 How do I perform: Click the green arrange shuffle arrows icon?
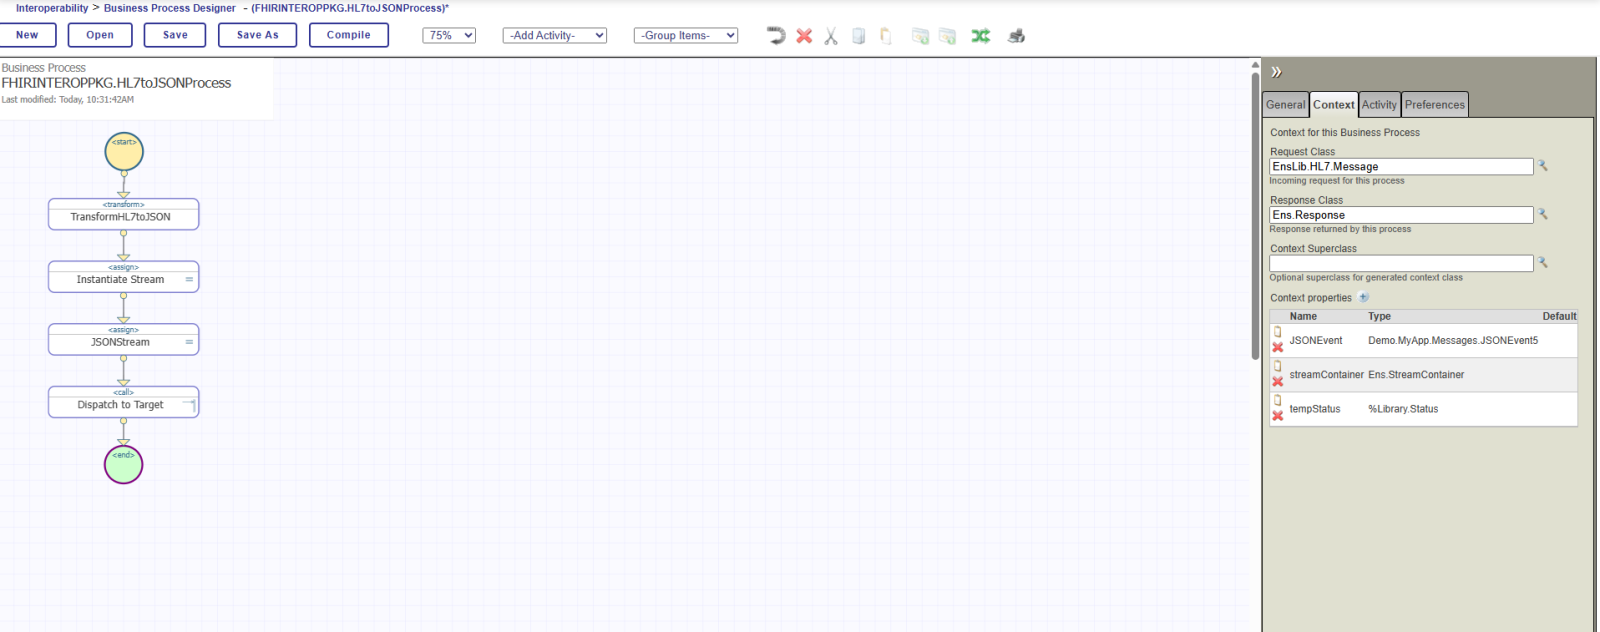981,36
